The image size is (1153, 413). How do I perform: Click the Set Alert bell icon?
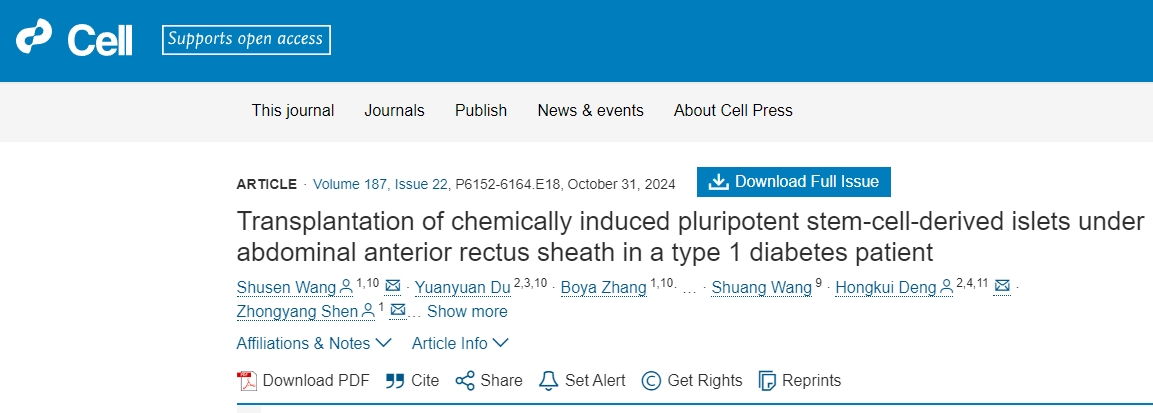548,381
